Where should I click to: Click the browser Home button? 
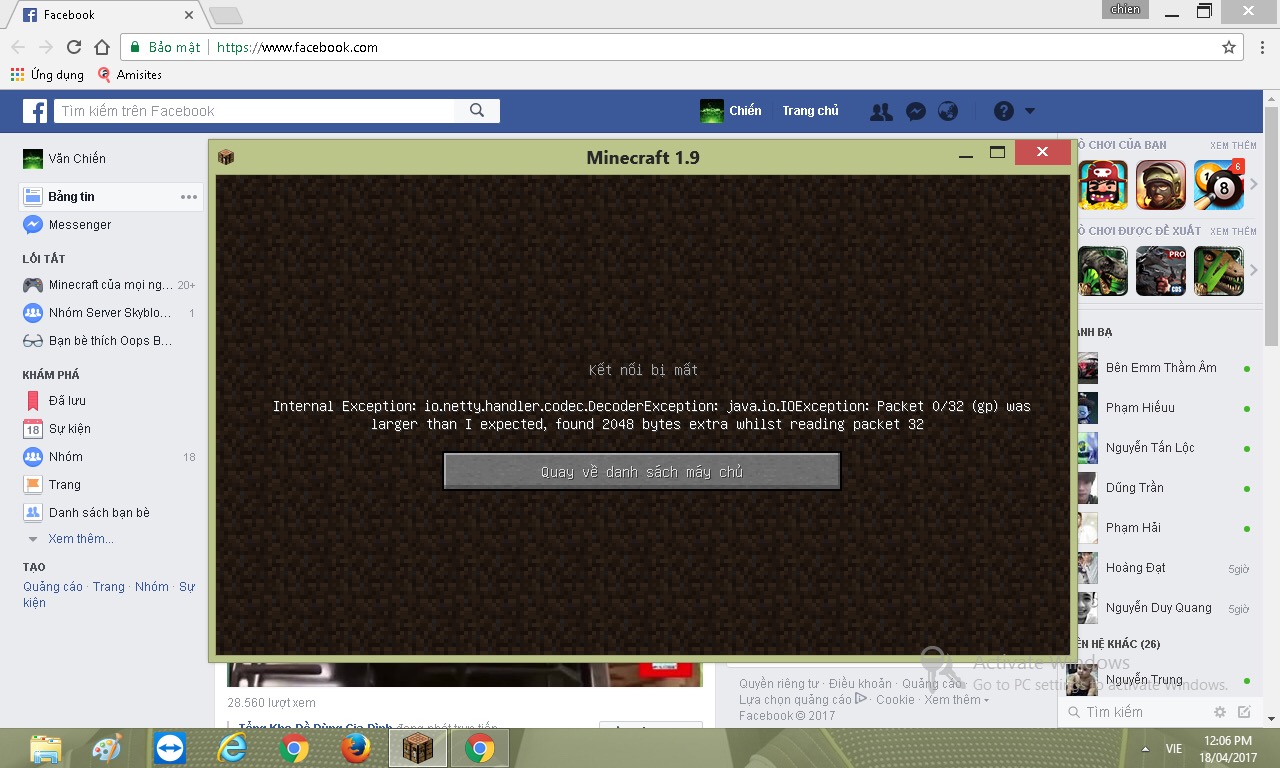point(102,47)
